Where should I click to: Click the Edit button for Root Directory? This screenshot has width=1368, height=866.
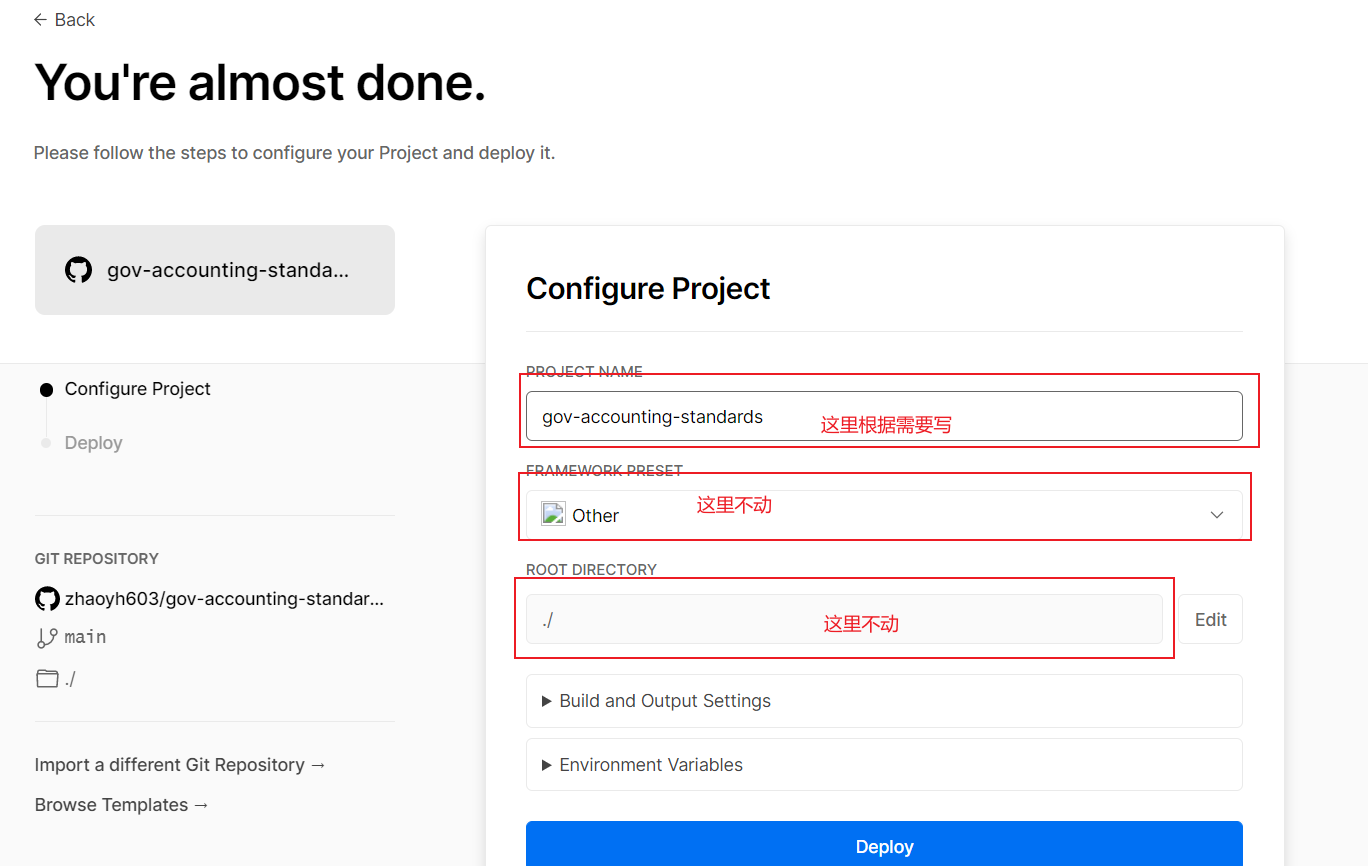pos(1210,619)
